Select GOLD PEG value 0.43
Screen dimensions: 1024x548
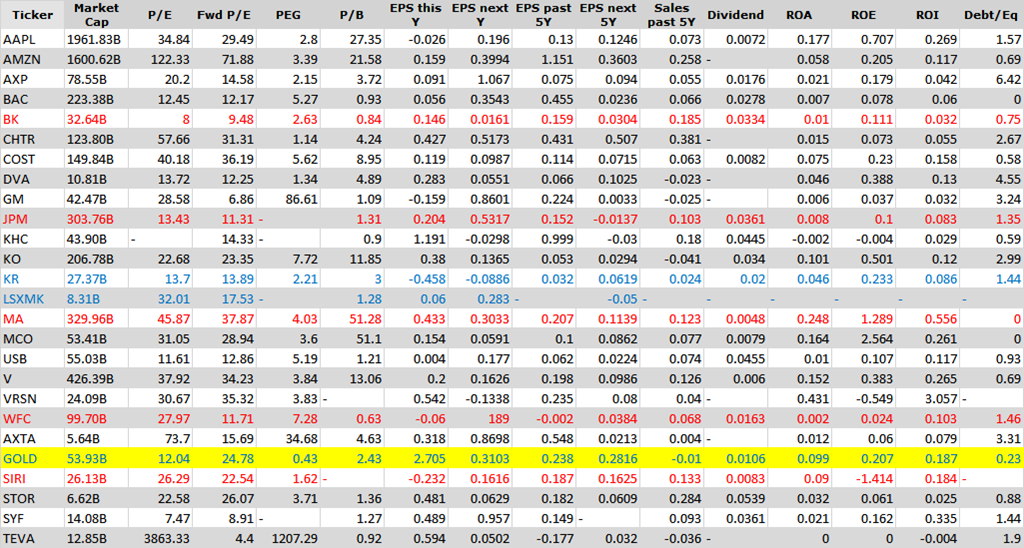pos(306,459)
